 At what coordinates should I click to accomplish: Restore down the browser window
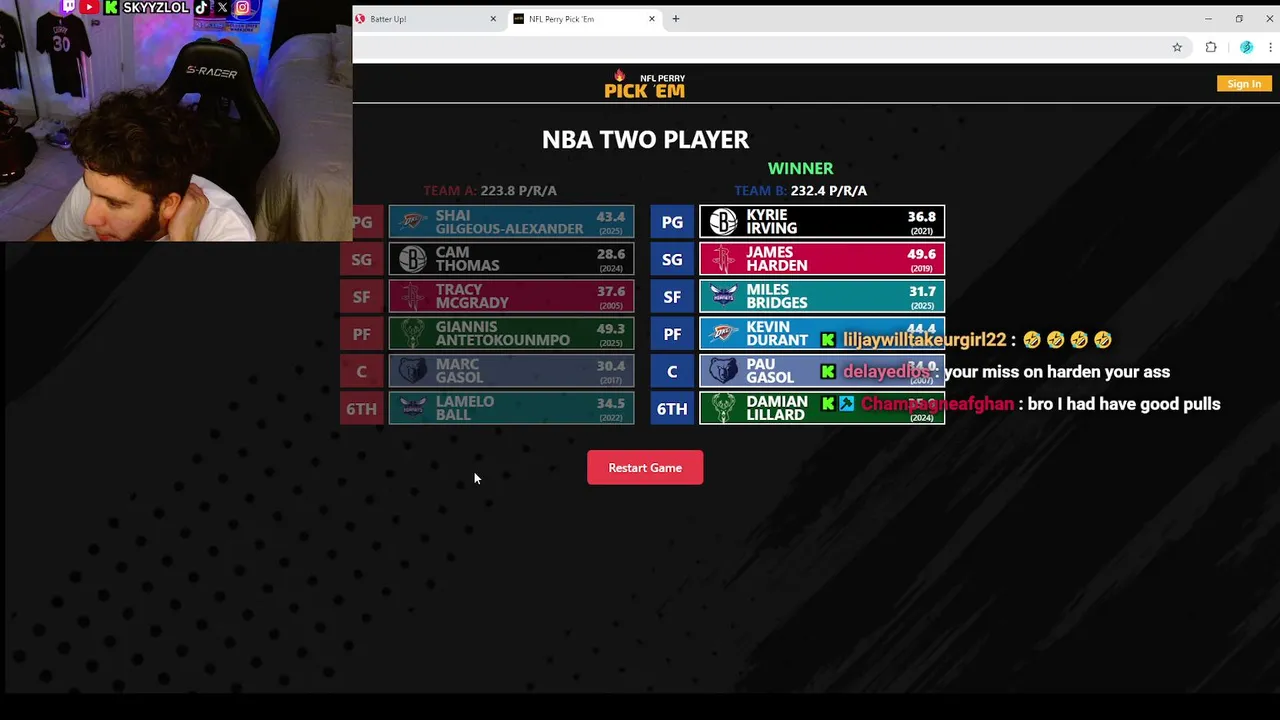1239,19
